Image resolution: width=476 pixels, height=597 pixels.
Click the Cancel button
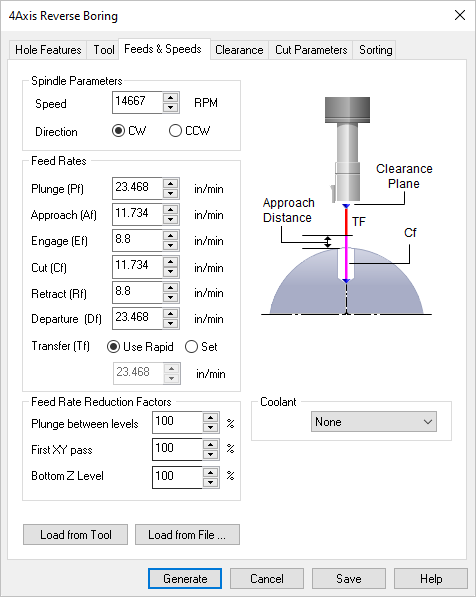267,579
